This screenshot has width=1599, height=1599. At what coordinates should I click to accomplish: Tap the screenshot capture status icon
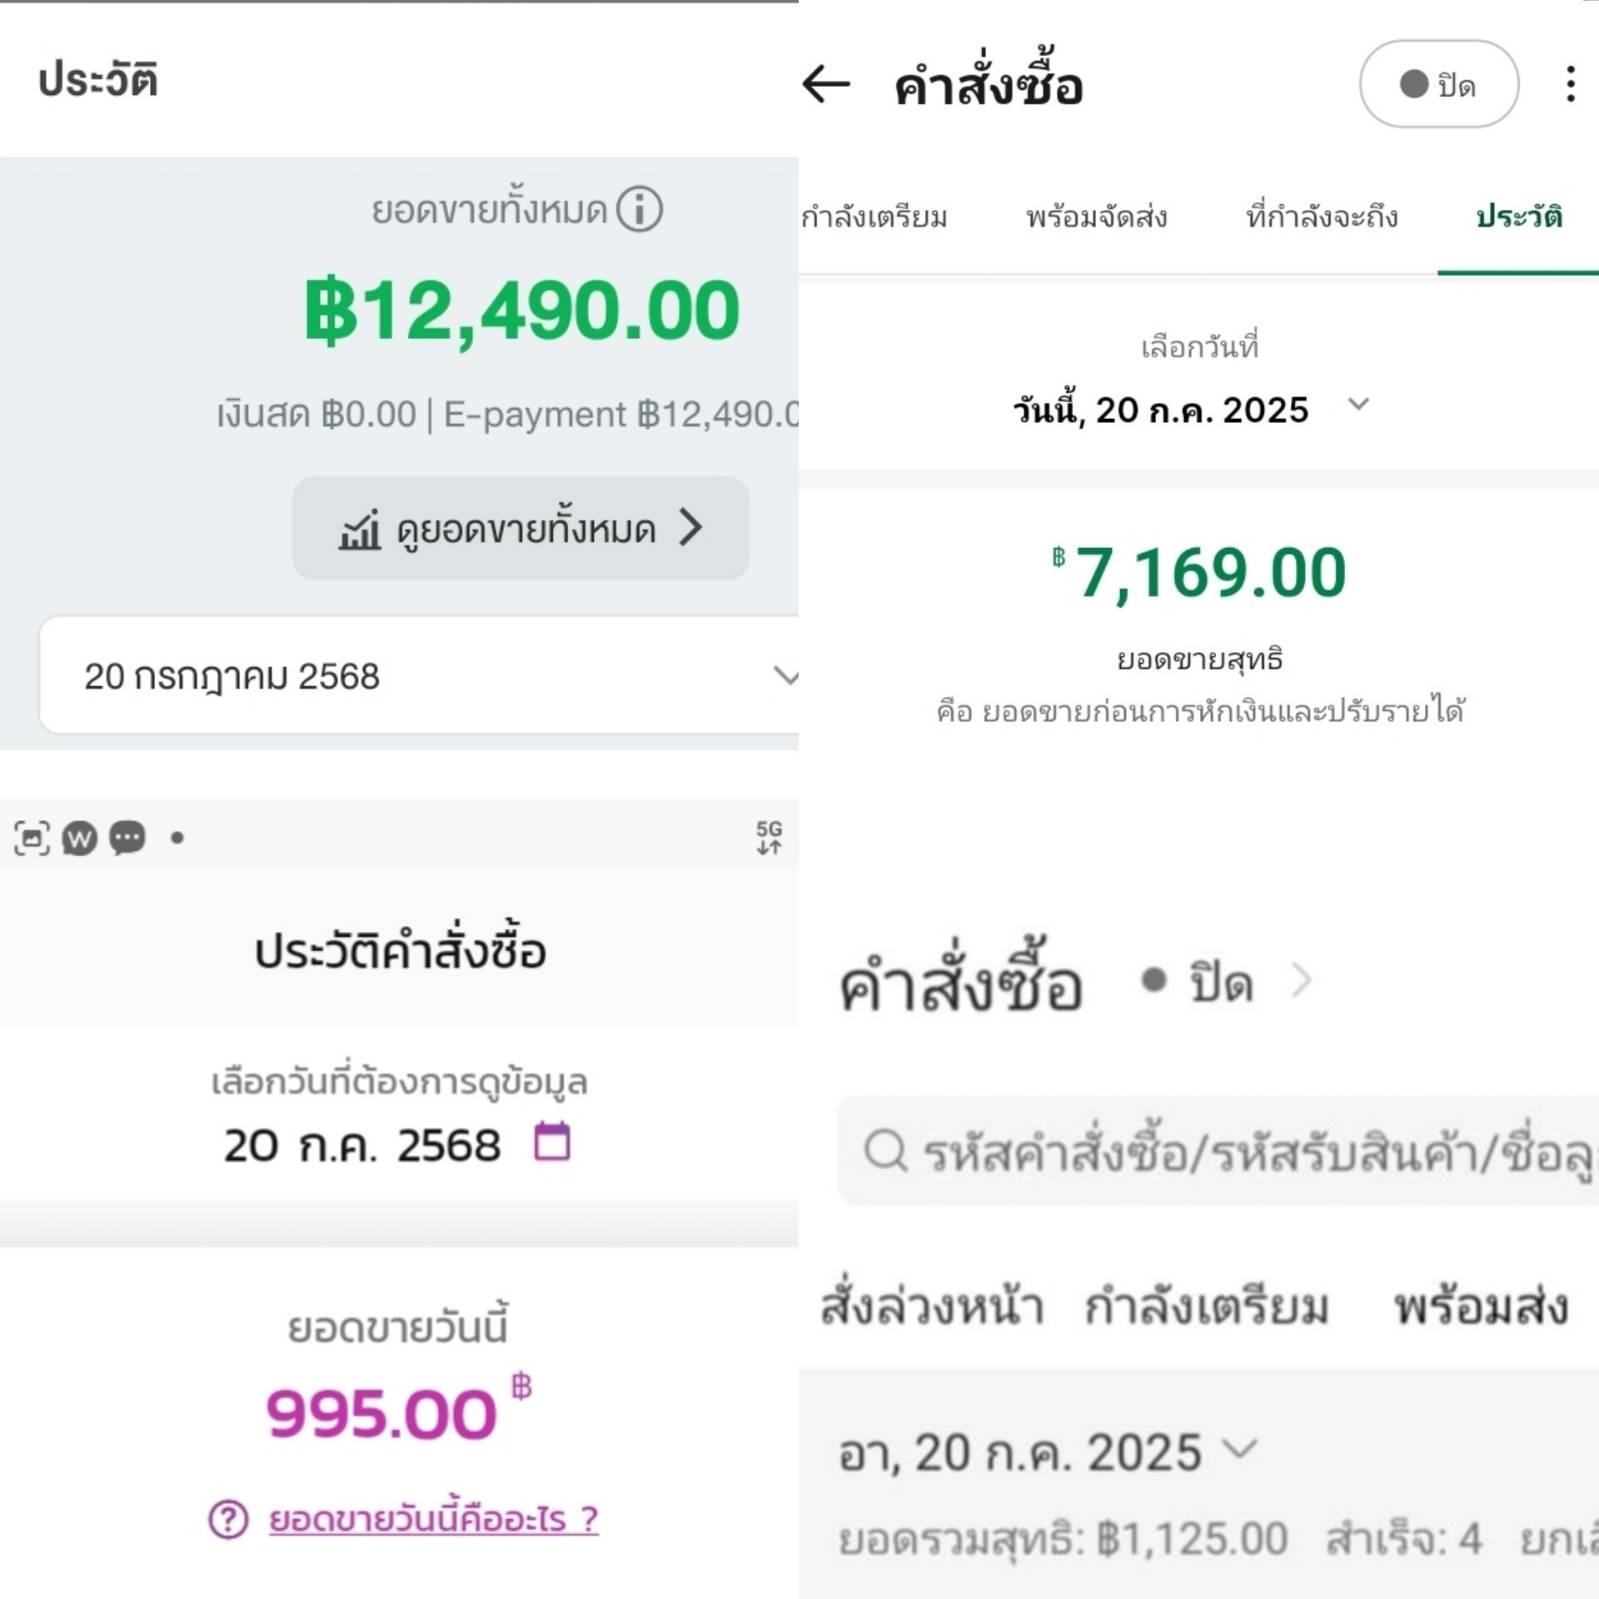(32, 838)
